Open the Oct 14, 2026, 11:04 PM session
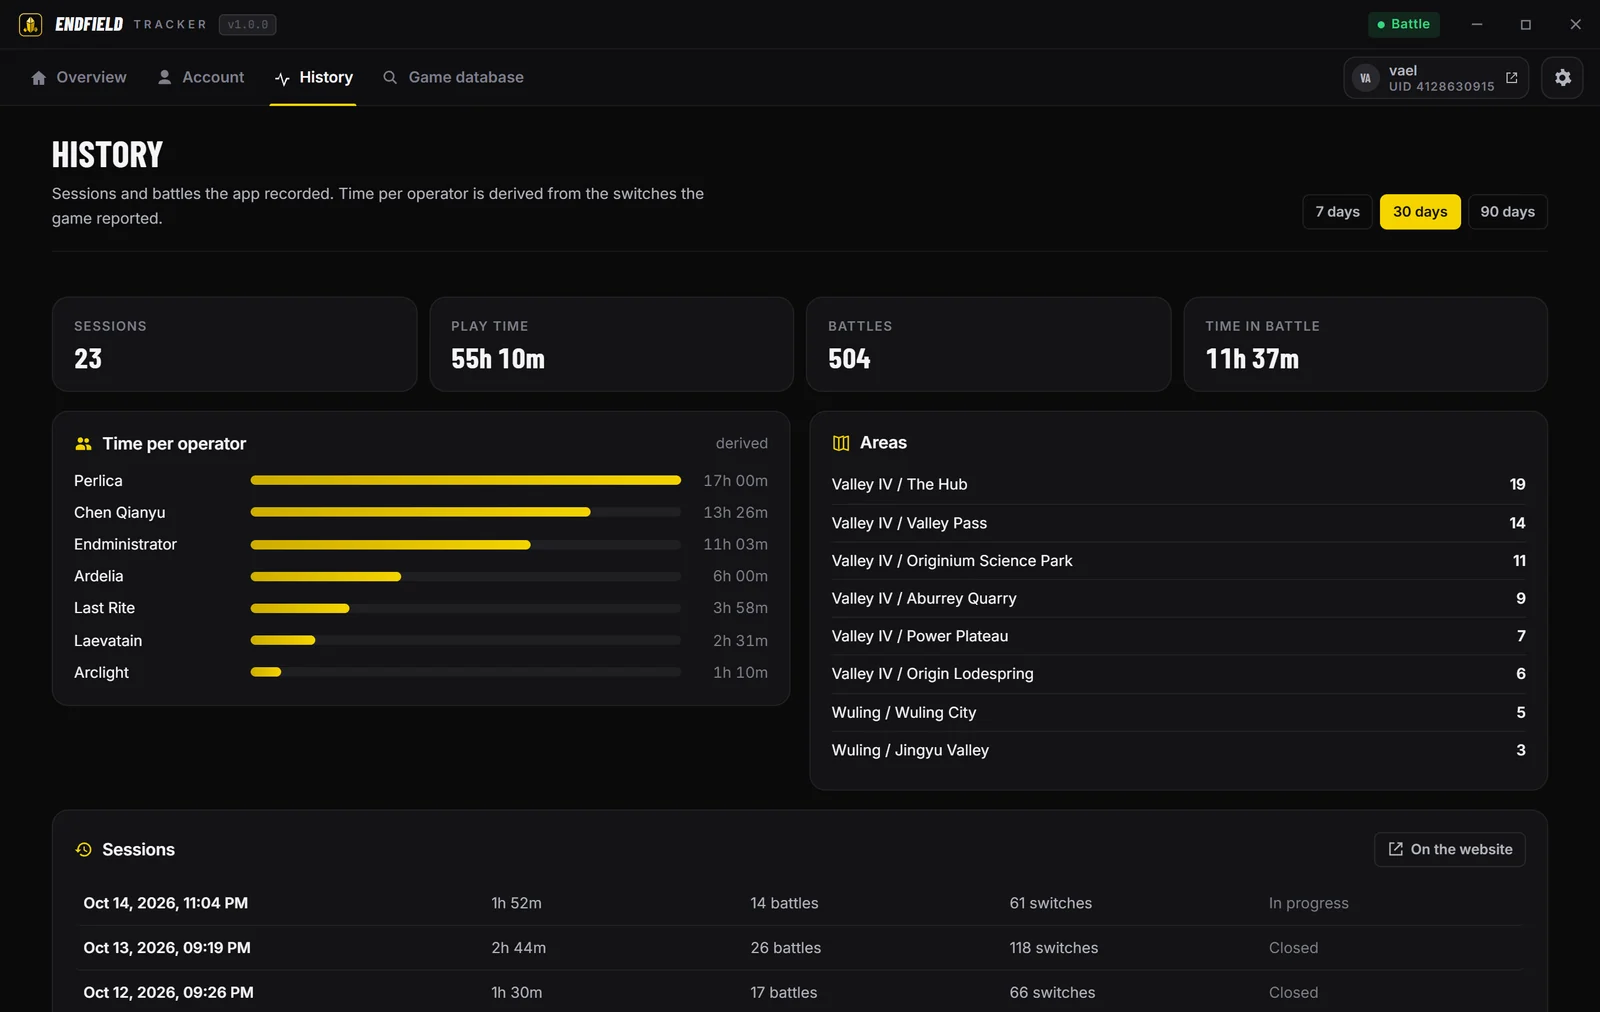Viewport: 1600px width, 1012px height. [x=800, y=903]
